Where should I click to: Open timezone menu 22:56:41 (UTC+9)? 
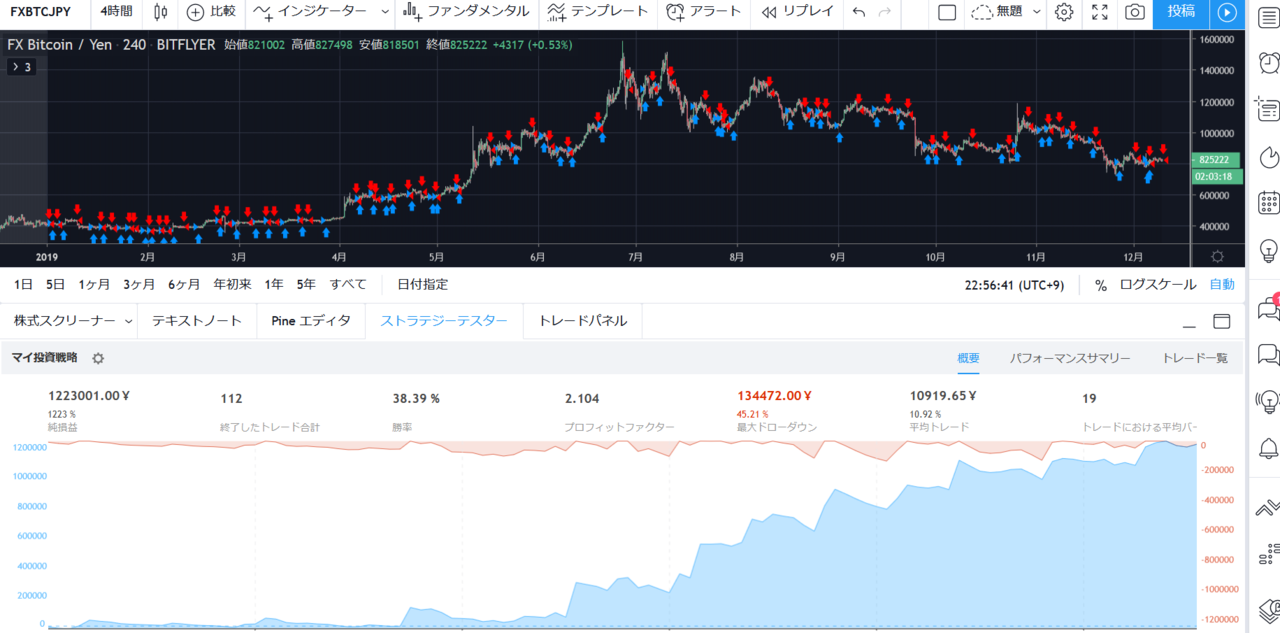tap(1014, 285)
